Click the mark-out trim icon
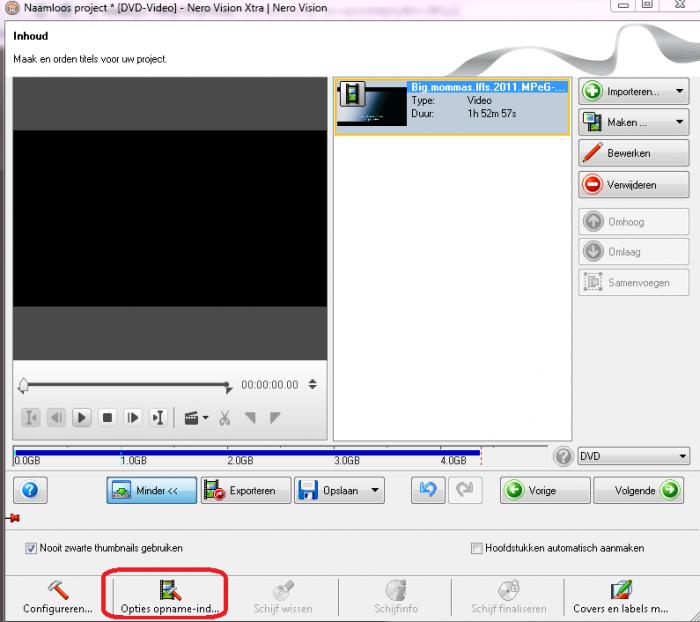This screenshot has width=700, height=622. (x=275, y=418)
